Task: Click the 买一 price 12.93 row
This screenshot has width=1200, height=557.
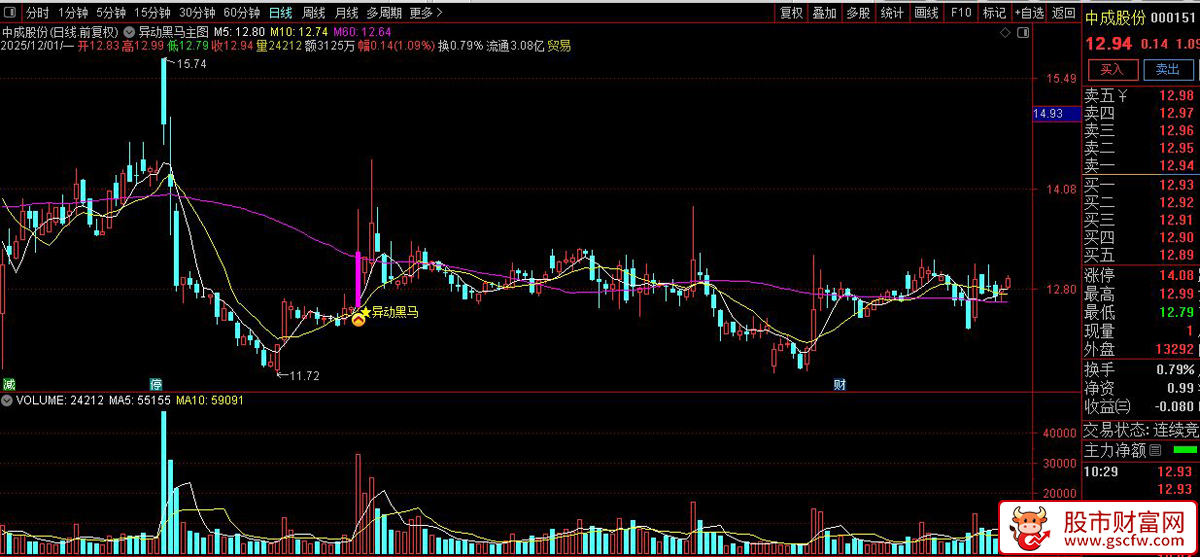Action: coord(1141,185)
